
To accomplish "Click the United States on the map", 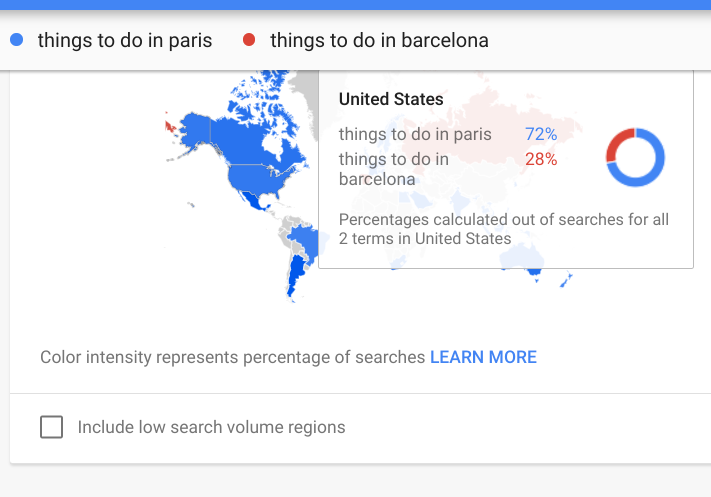I will (x=256, y=179).
